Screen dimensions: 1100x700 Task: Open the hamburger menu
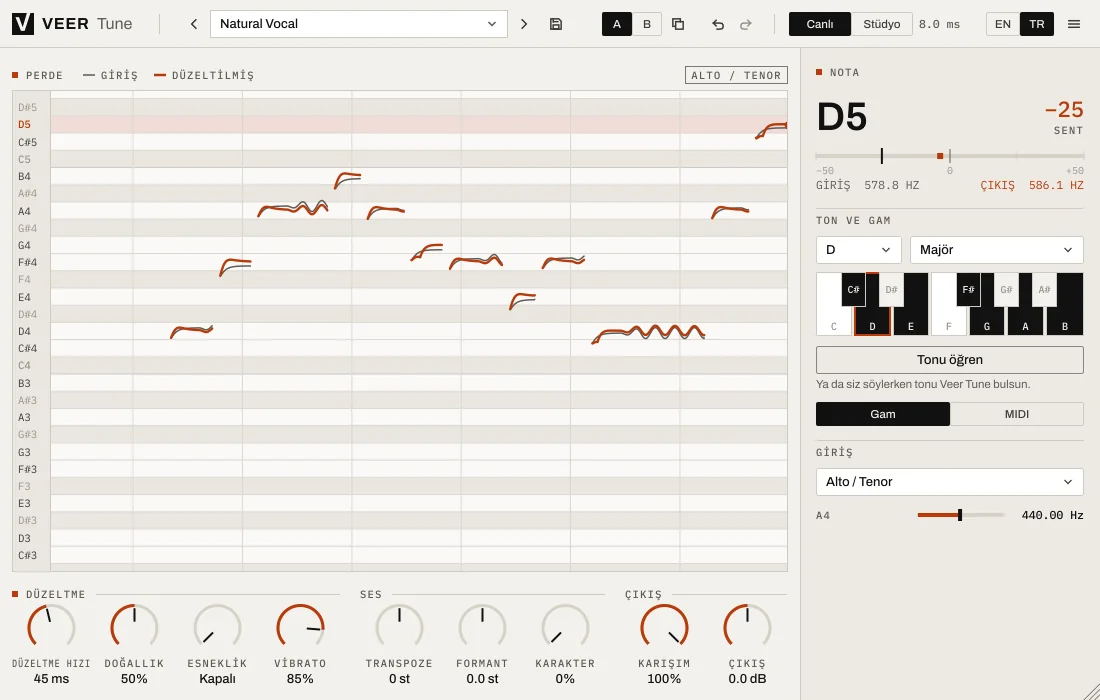pyautogui.click(x=1074, y=24)
